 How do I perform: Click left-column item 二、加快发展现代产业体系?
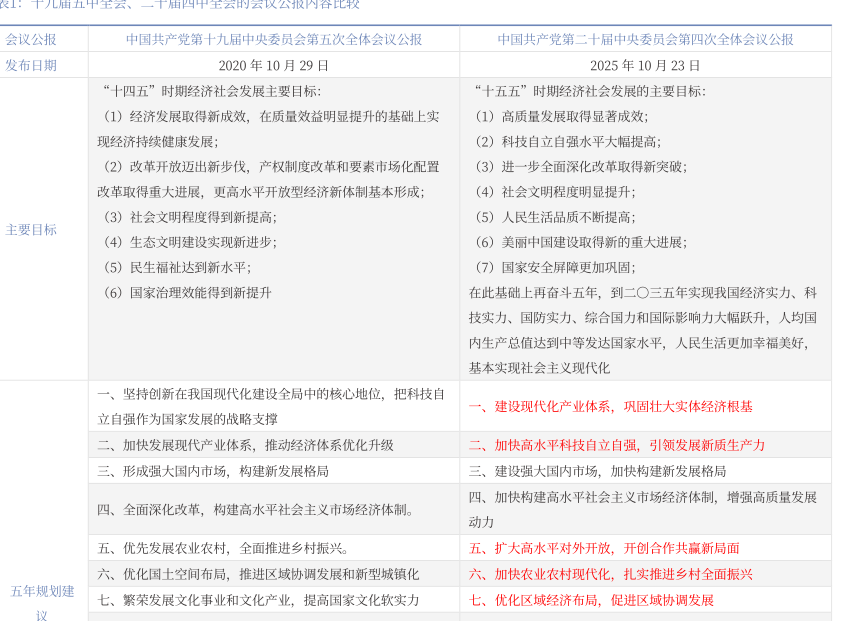[x=245, y=445]
